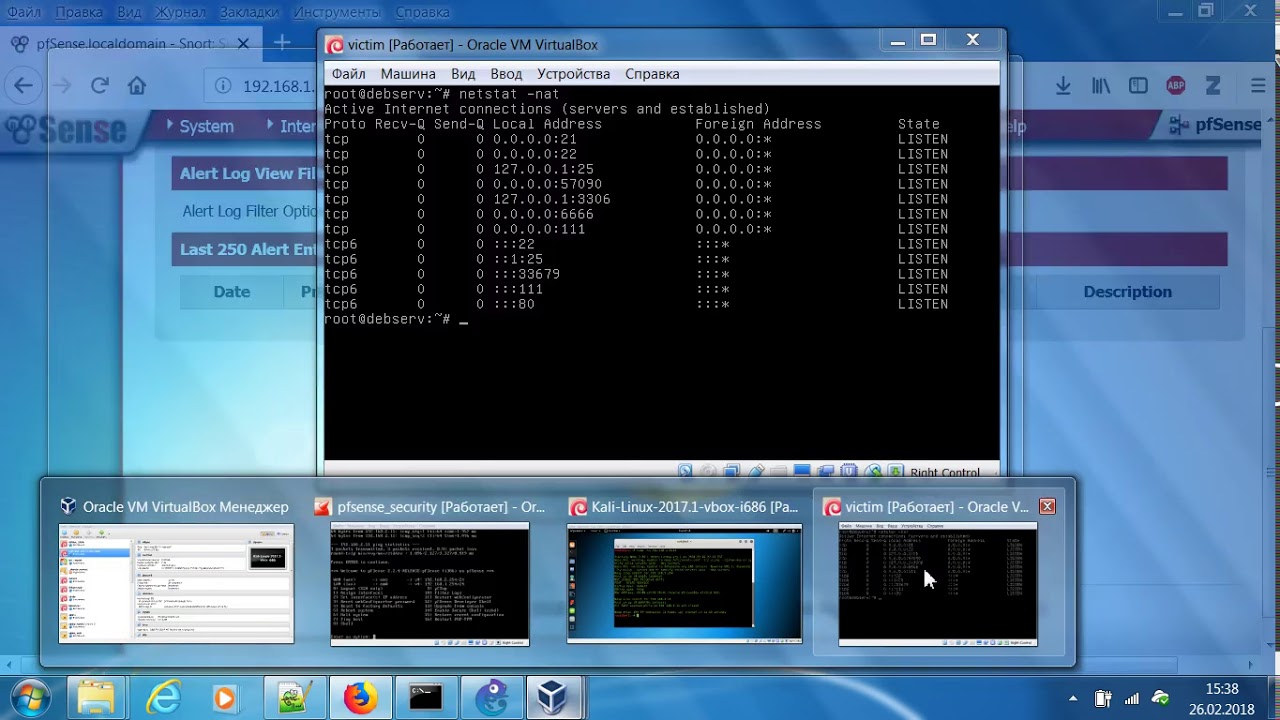Open Firefox library icon
Viewport: 1280px width, 720px height.
1100,86
